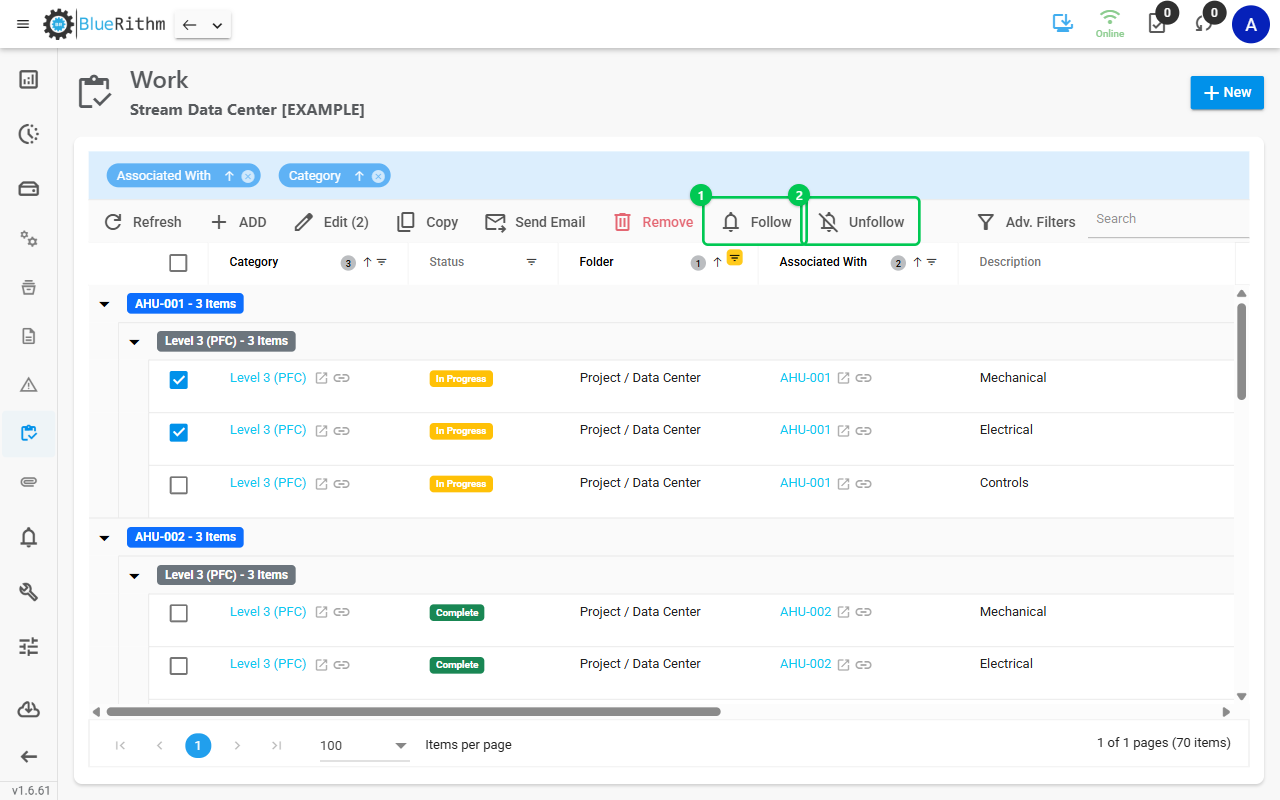This screenshot has width=1280, height=800.
Task: Open the gears settings icon in sidebar
Action: [x=29, y=238]
